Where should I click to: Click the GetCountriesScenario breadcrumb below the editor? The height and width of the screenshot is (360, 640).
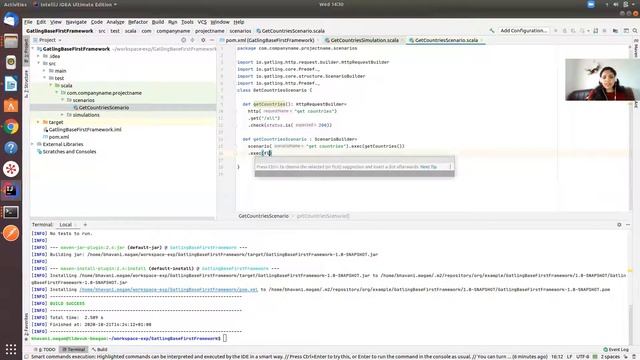(263, 216)
